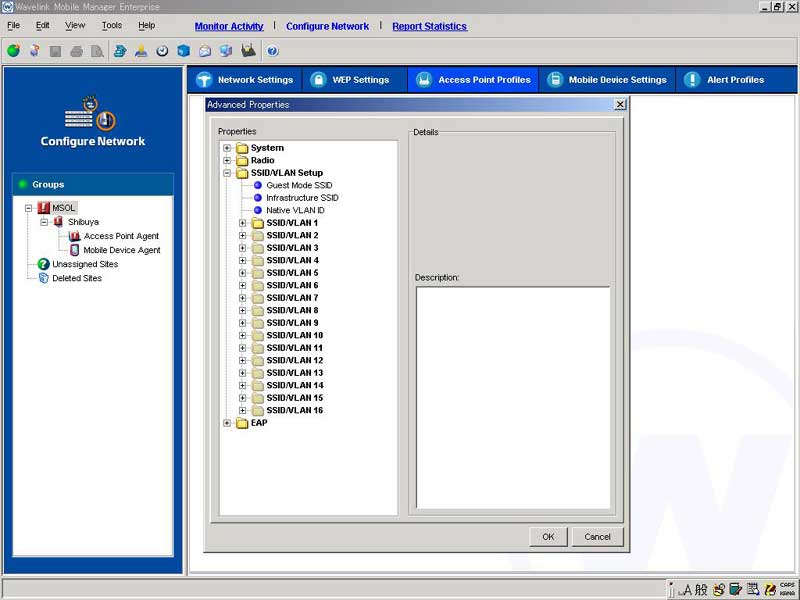Click the blue question mark help icon
800x600 pixels.
tap(272, 51)
